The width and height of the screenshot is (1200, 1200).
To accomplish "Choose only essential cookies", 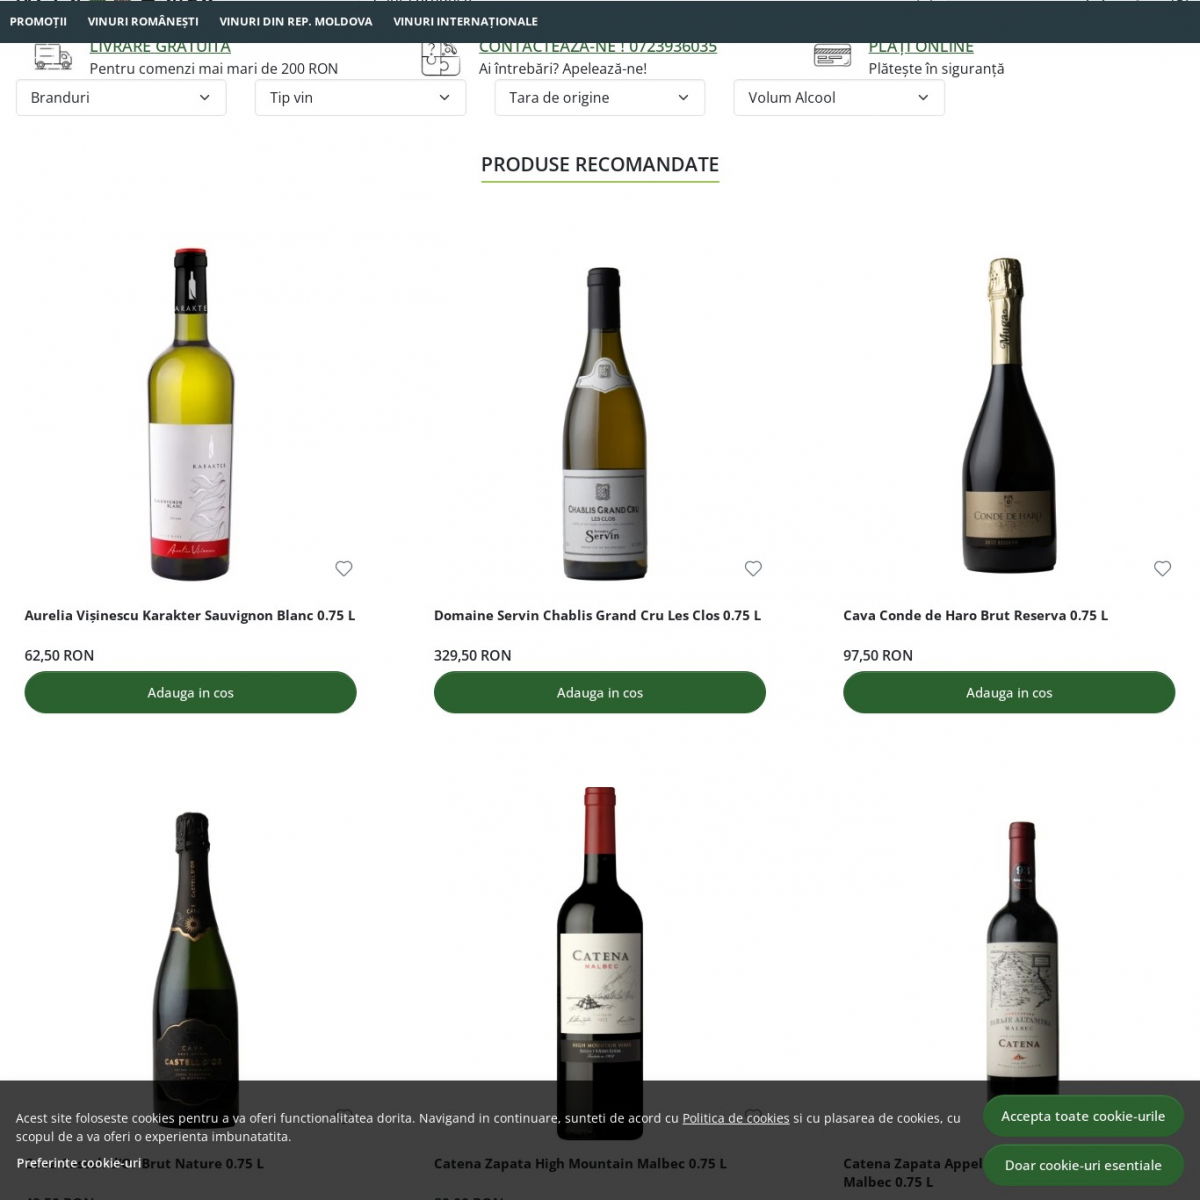I will 1083,1165.
